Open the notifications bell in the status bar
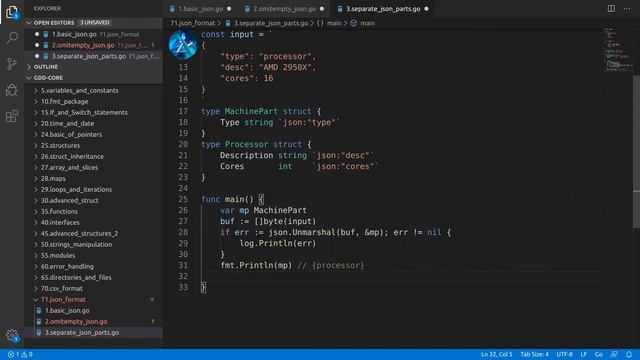 click(629, 354)
